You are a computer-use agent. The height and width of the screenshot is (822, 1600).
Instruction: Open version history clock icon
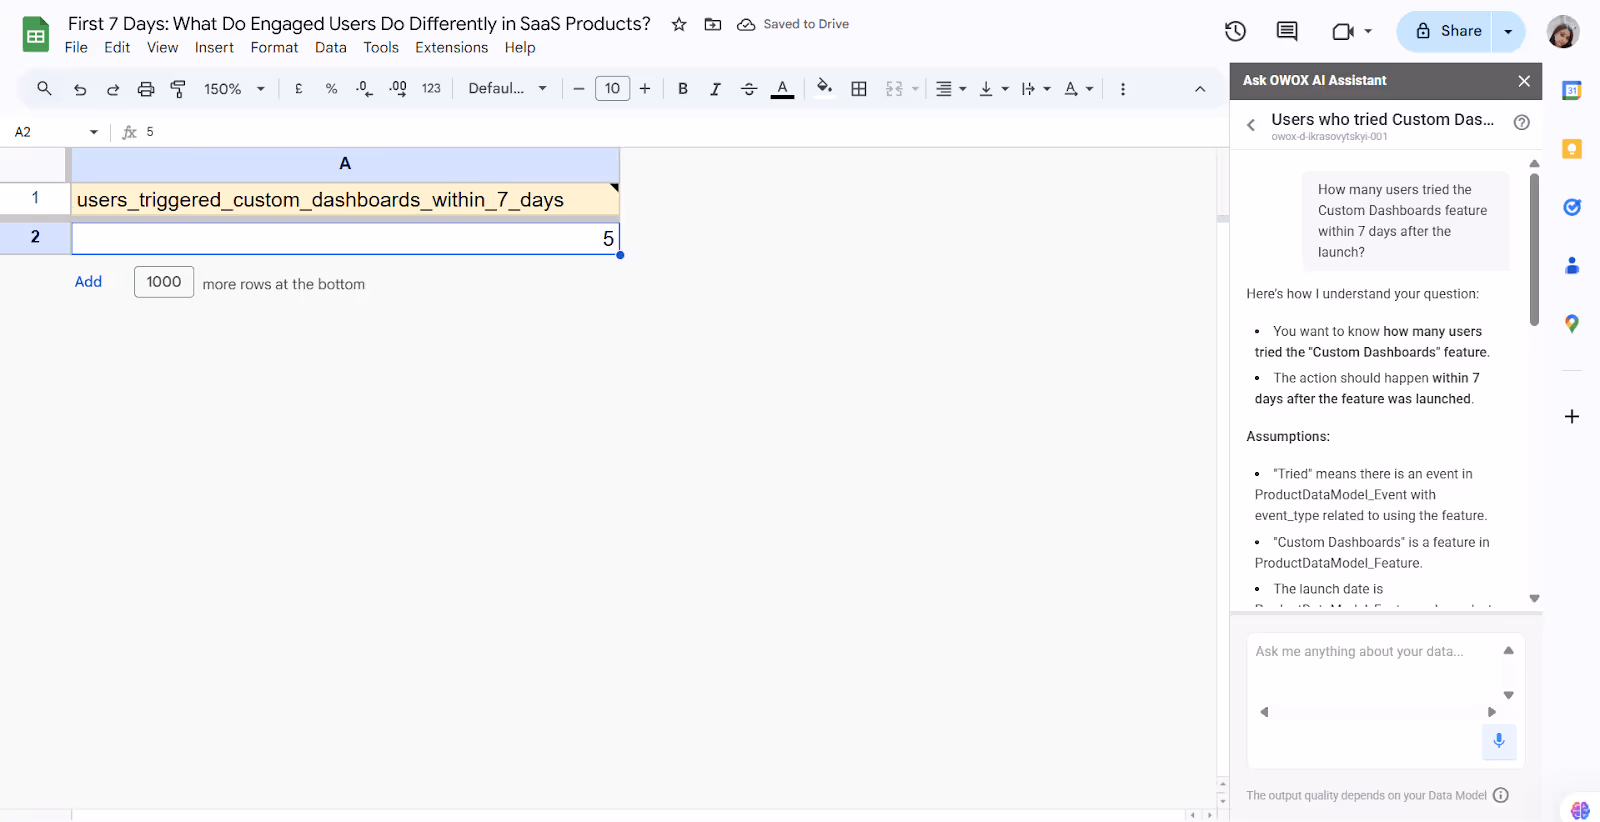(x=1235, y=31)
